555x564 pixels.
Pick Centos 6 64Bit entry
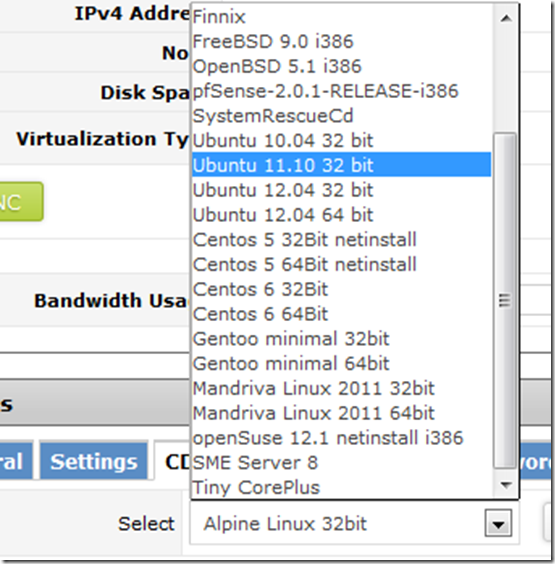click(342, 314)
